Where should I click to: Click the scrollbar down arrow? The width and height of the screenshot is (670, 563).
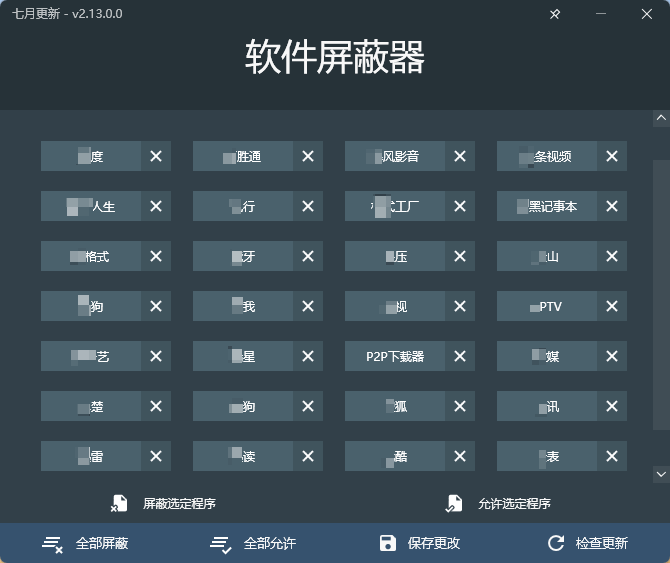660,473
